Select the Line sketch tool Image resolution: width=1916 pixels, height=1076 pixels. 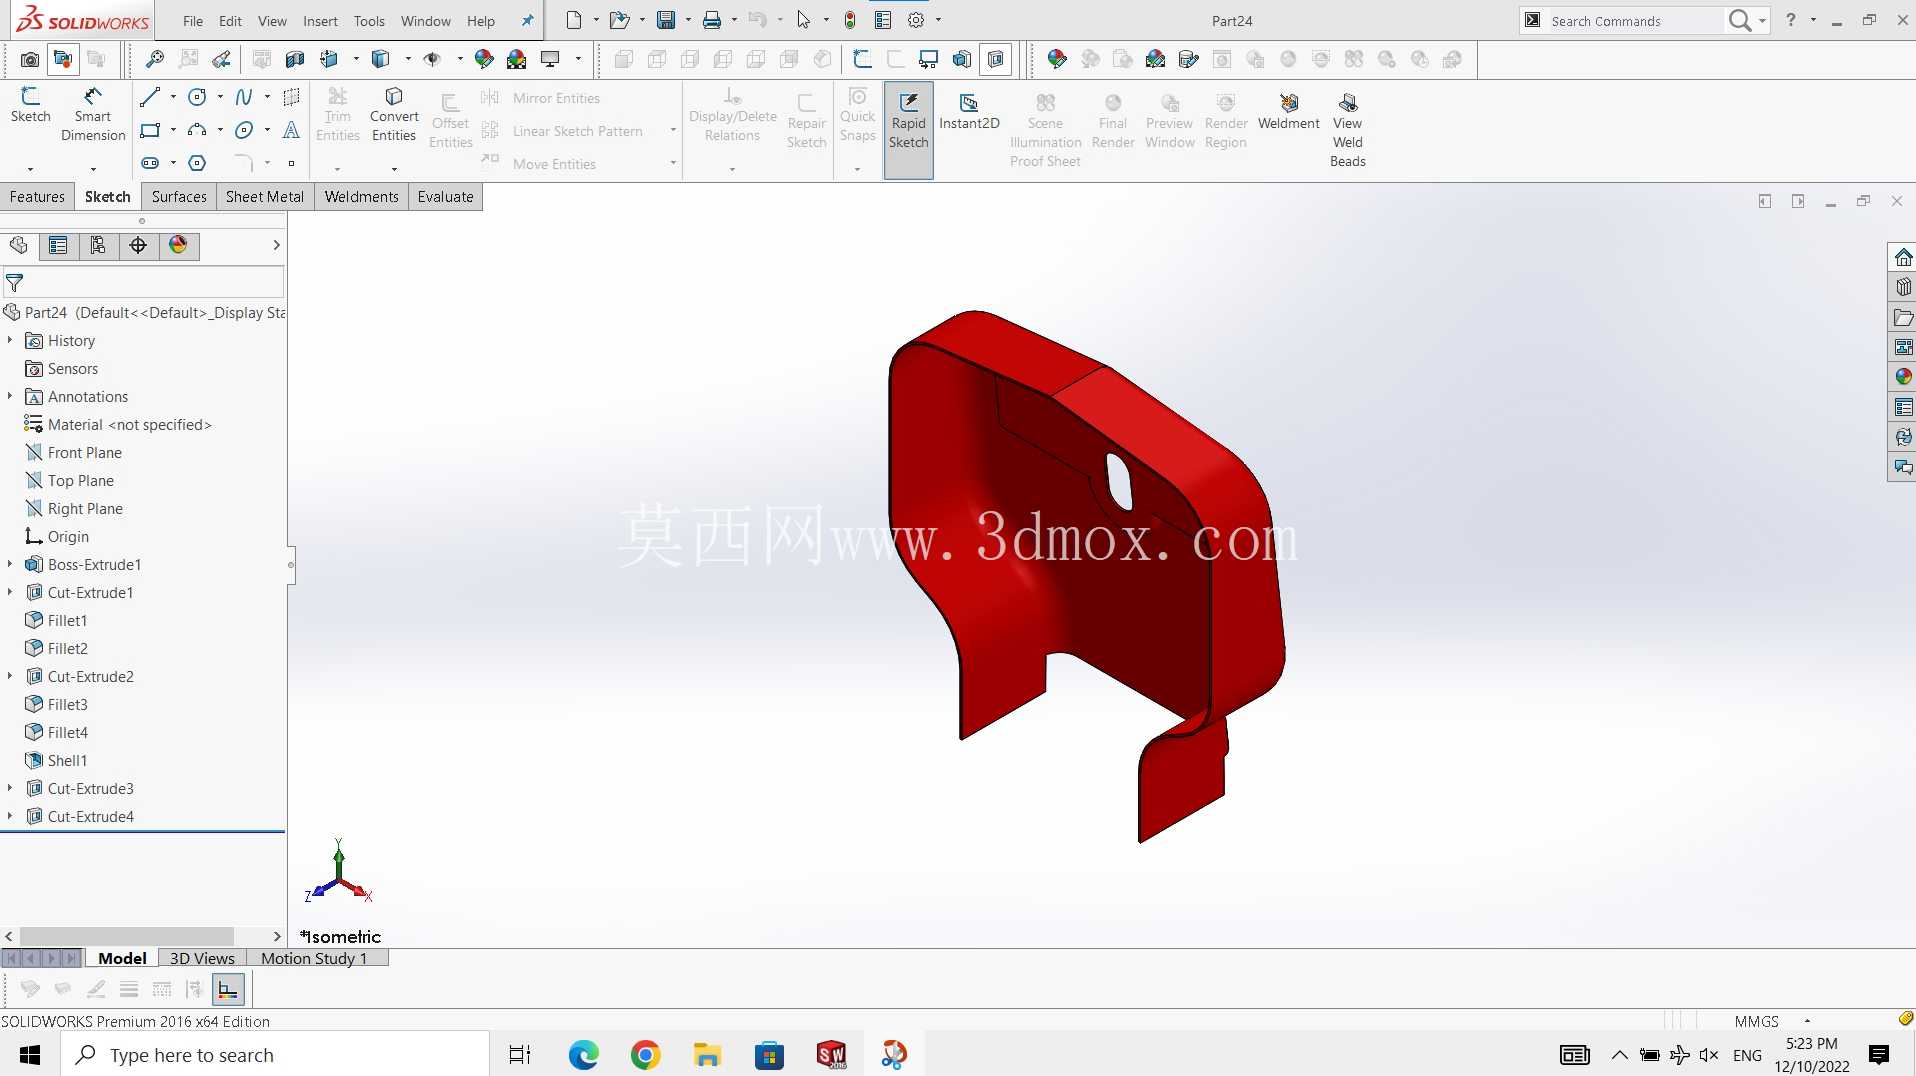[x=150, y=97]
